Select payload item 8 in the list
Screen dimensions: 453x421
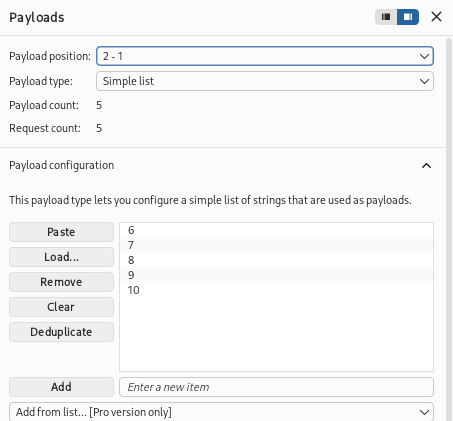coord(276,260)
